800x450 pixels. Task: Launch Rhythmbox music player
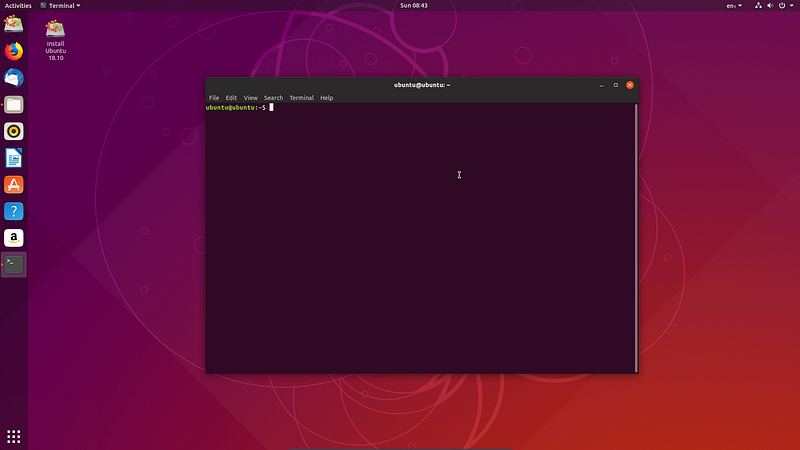point(14,131)
